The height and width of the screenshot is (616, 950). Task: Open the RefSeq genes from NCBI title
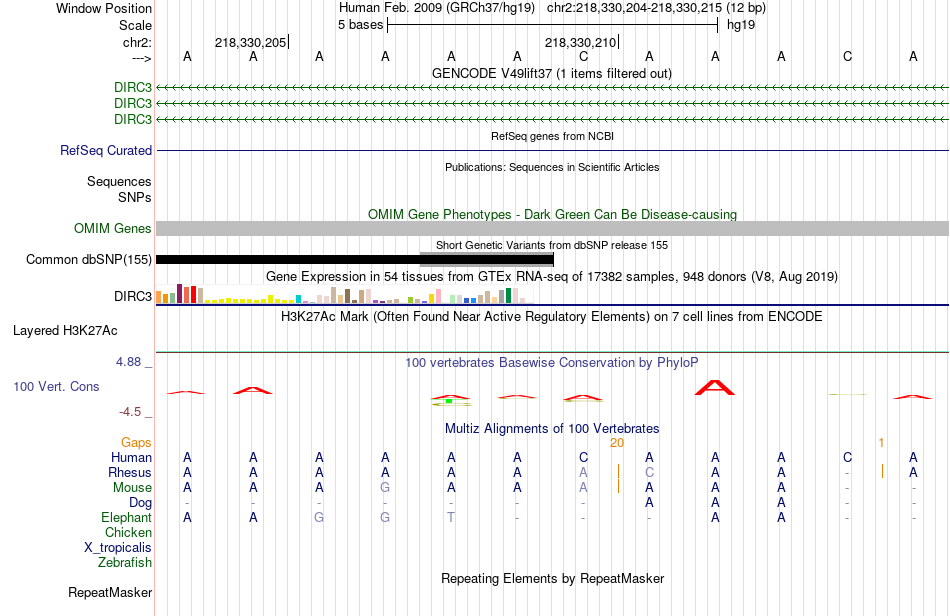(552, 136)
